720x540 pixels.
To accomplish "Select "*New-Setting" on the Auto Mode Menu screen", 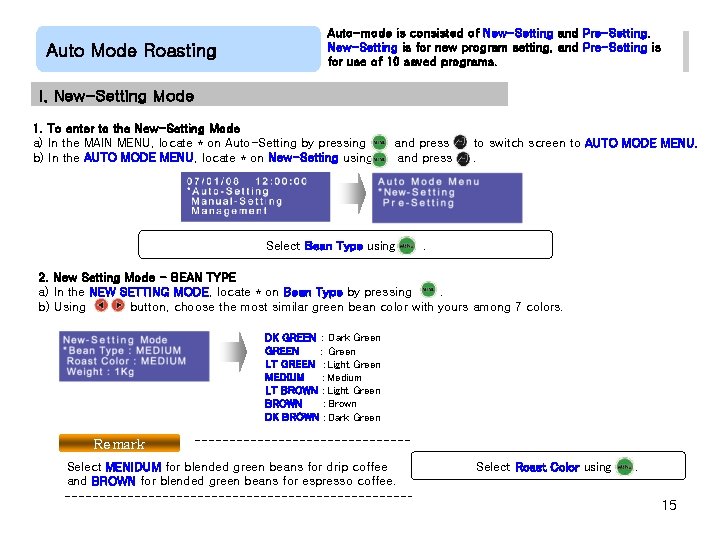I will coord(416,192).
